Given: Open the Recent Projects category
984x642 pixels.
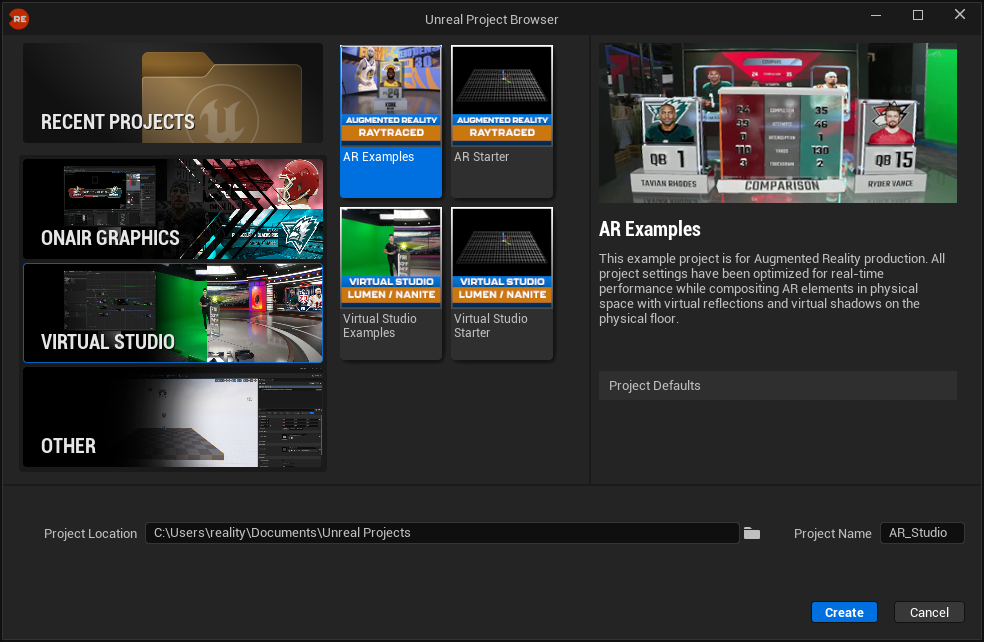Looking at the screenshot, I should (173, 93).
